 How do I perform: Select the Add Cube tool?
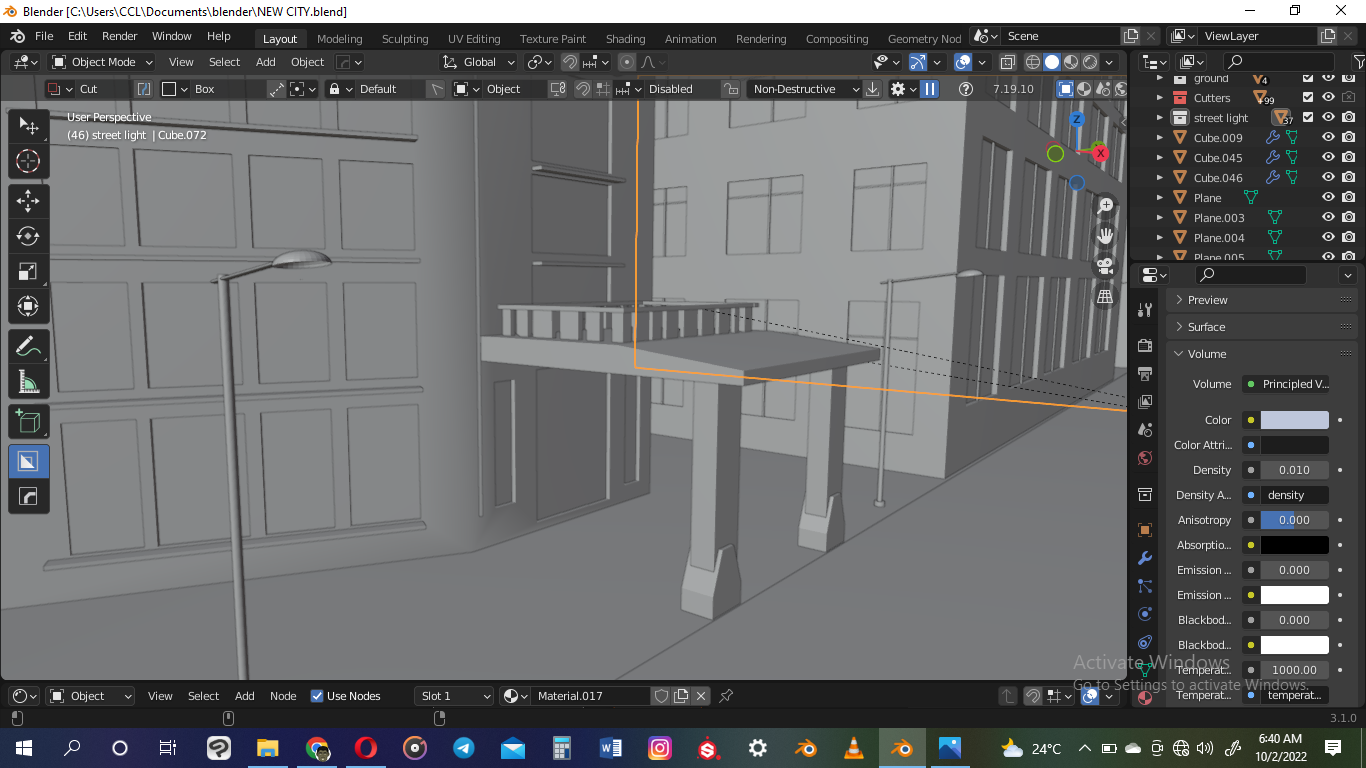click(28, 422)
